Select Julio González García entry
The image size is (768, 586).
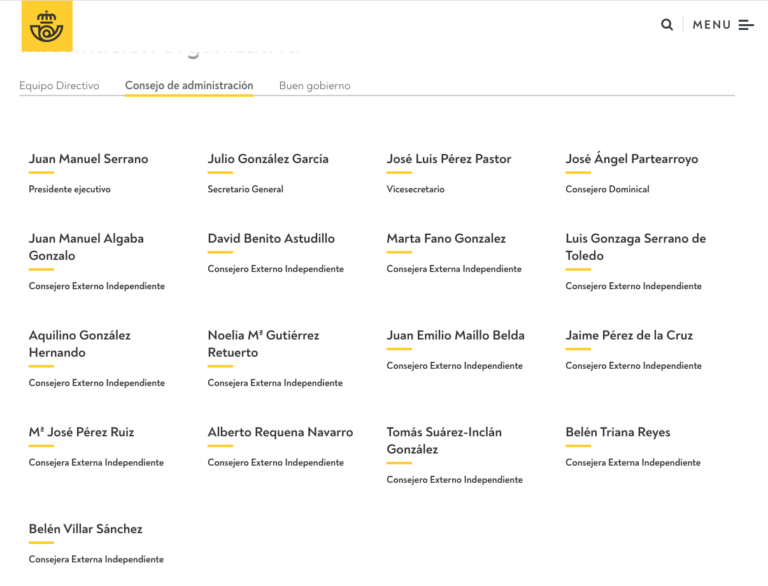click(268, 159)
